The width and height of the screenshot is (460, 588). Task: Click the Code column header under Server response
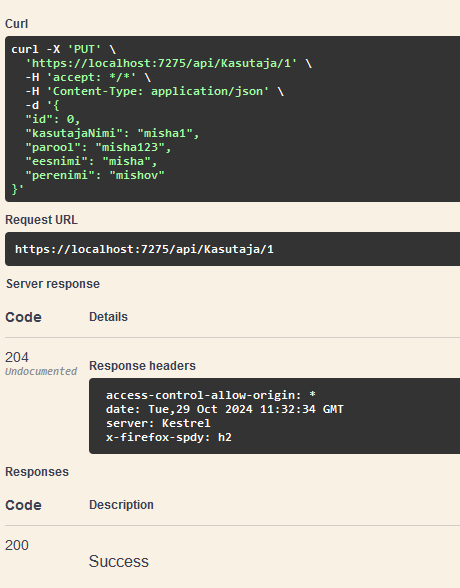(x=23, y=317)
